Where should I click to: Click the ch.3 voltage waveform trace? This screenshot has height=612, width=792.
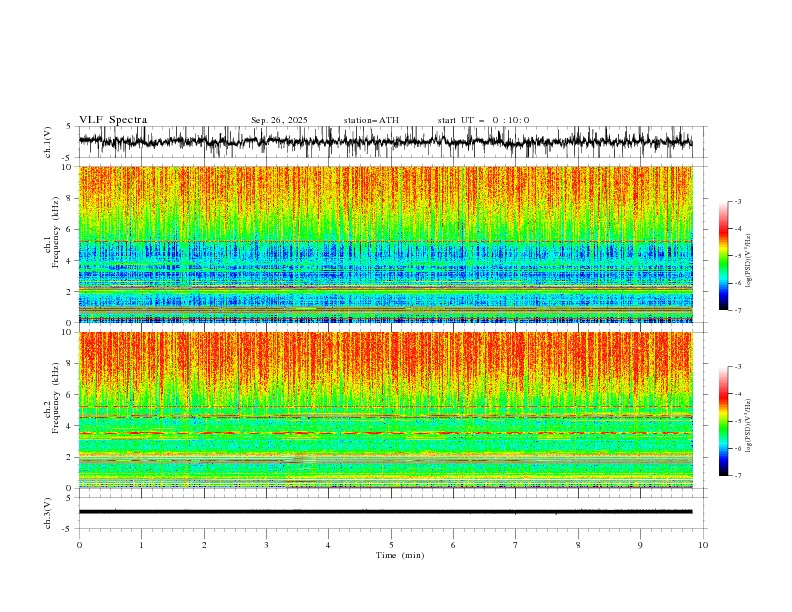(385, 512)
